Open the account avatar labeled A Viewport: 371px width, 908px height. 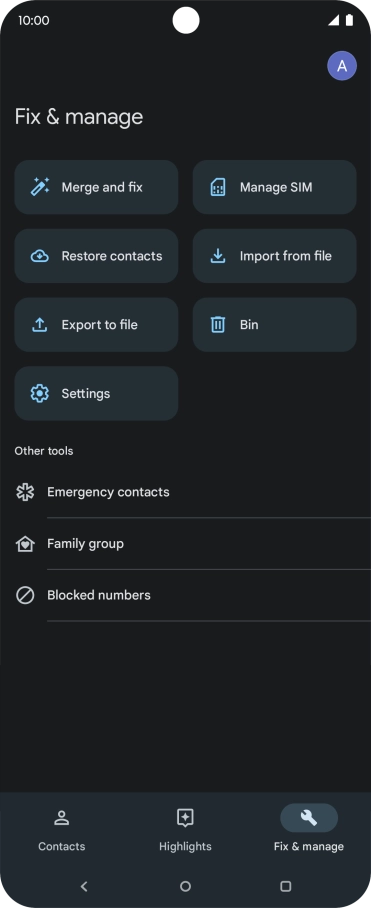[x=342, y=65]
